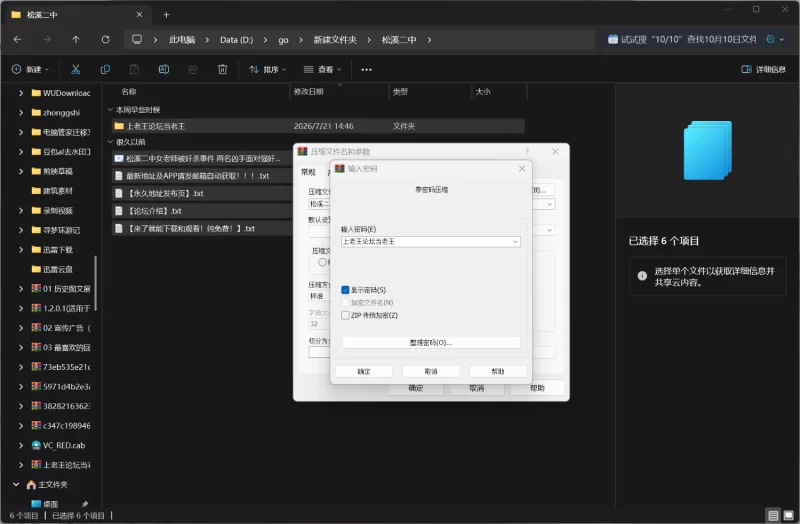Image resolution: width=800 pixels, height=524 pixels.
Task: Click into the 输入密码(E) password field
Action: point(426,241)
